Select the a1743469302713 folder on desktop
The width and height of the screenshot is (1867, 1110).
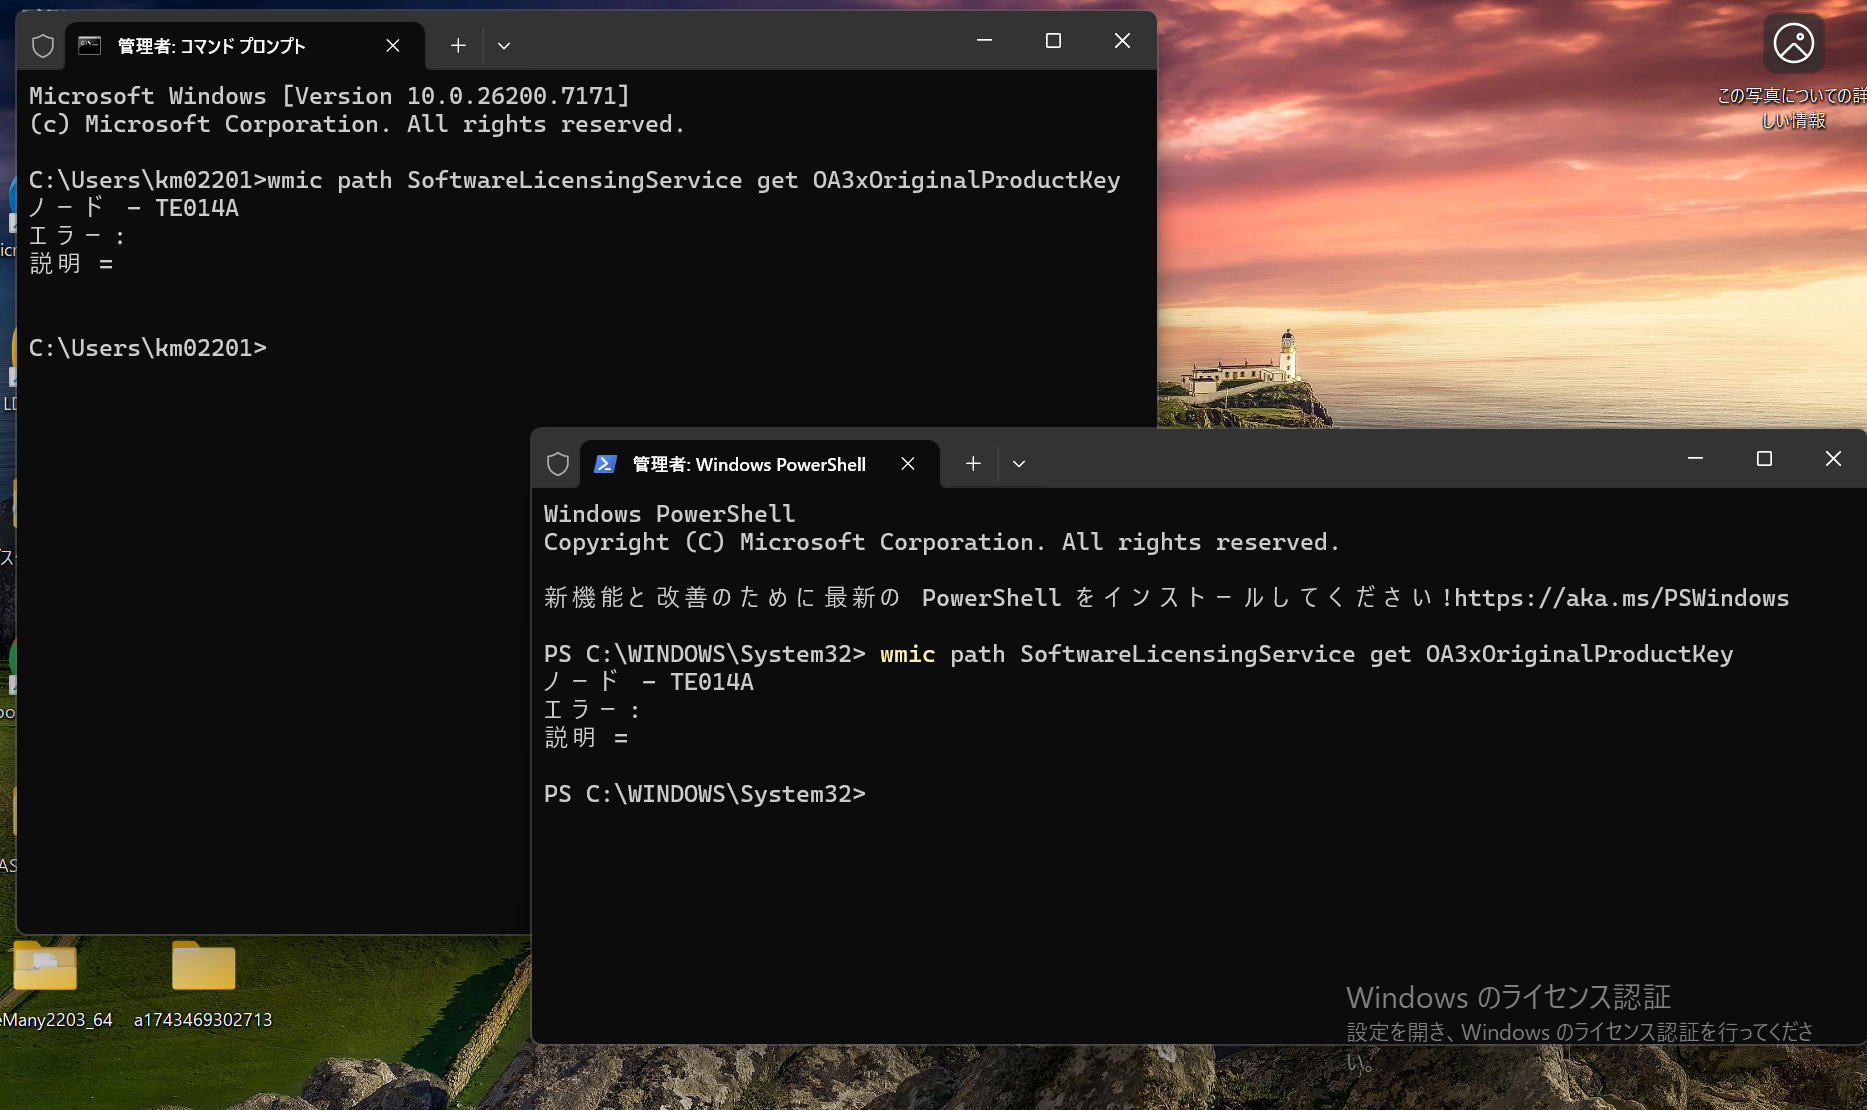[203, 984]
